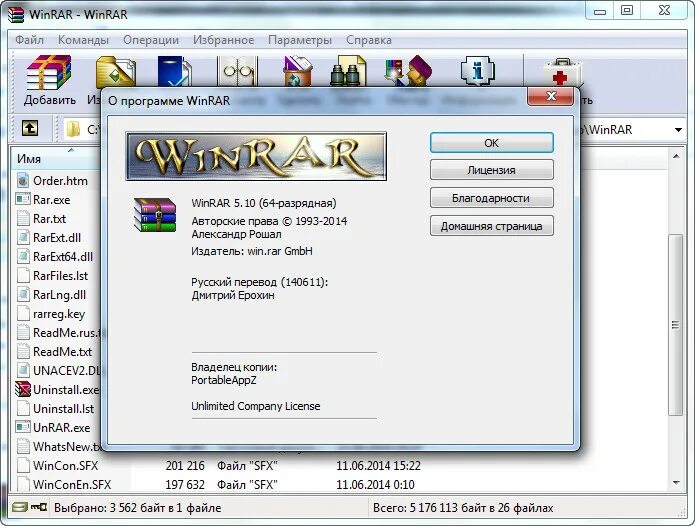
Task: Click the key icon in status bar
Action: [39, 507]
